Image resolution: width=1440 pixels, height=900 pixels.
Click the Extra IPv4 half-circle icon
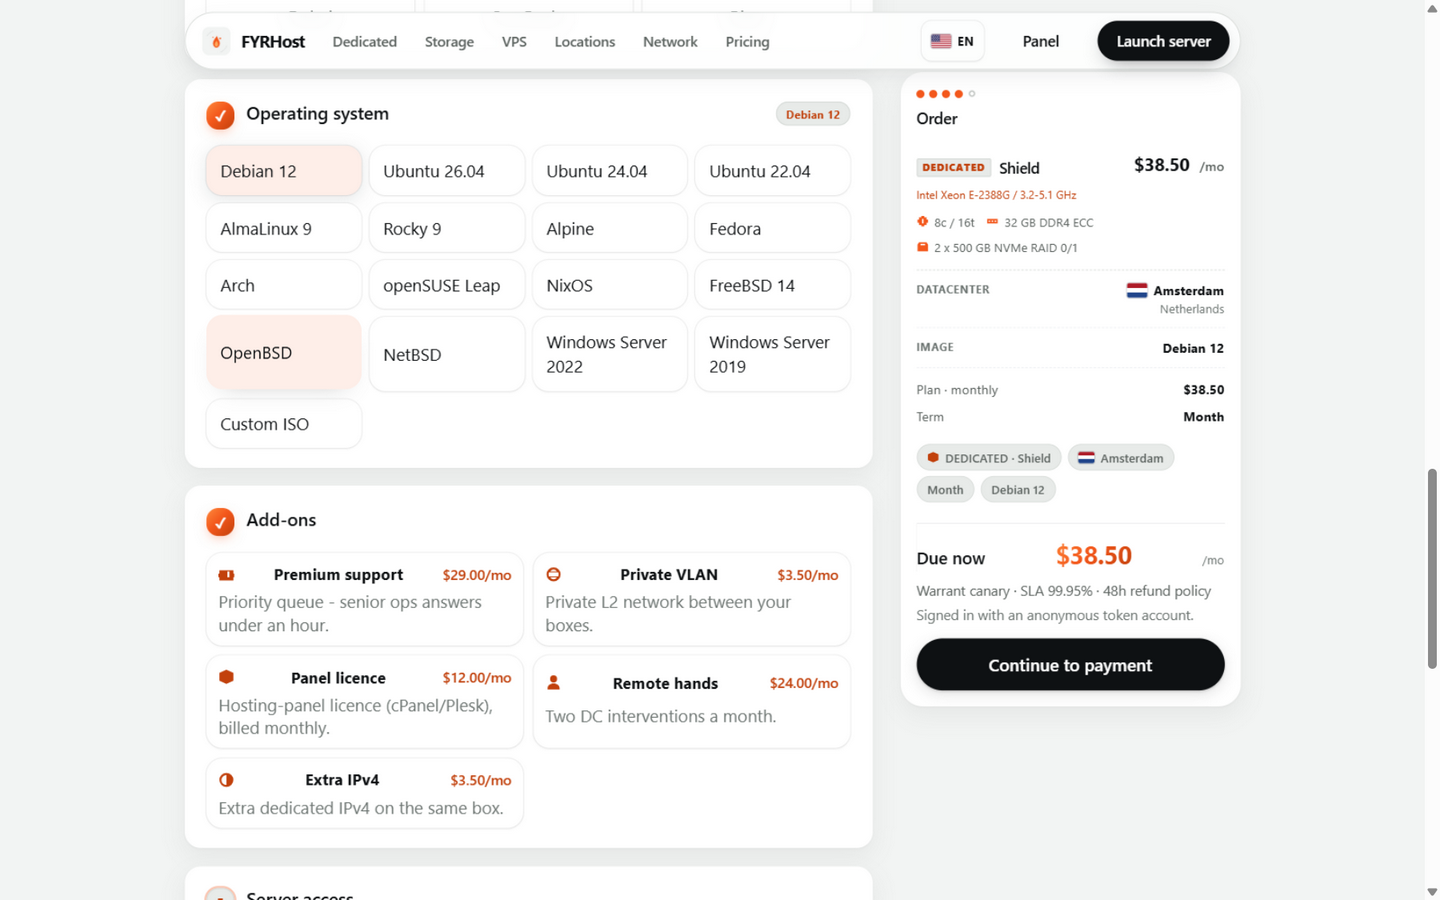point(227,780)
